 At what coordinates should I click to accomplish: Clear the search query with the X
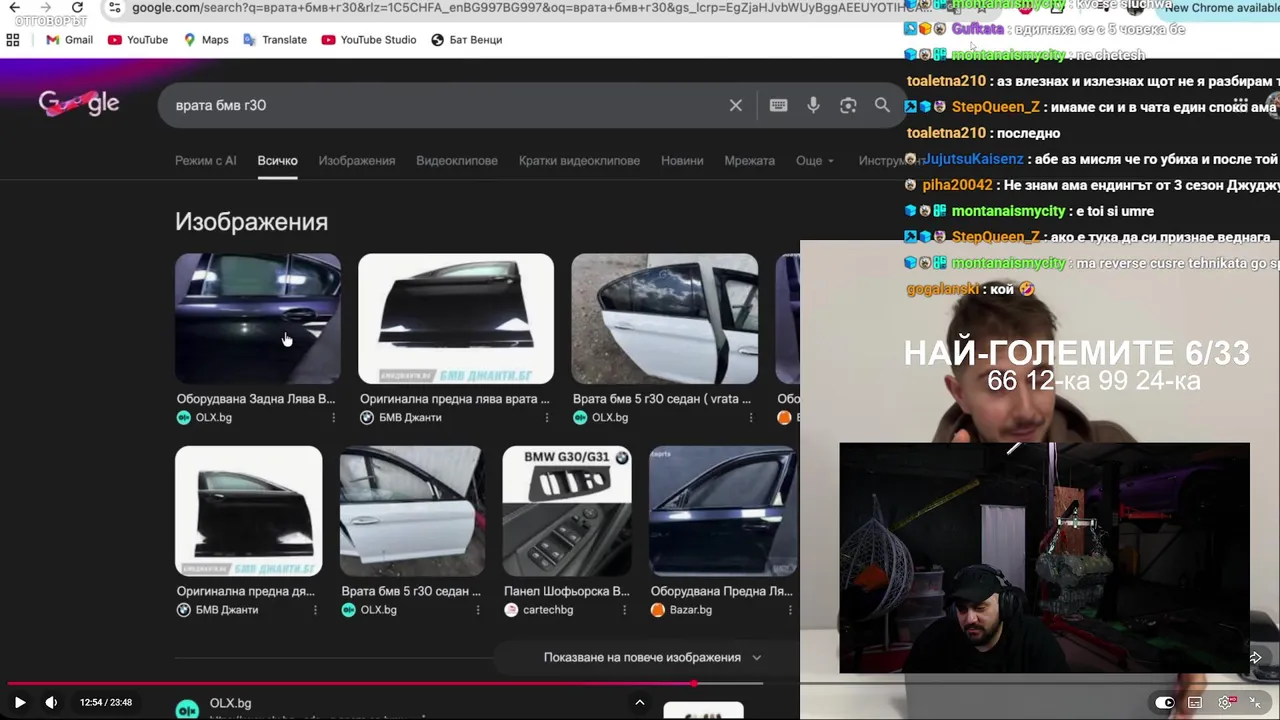coord(736,105)
